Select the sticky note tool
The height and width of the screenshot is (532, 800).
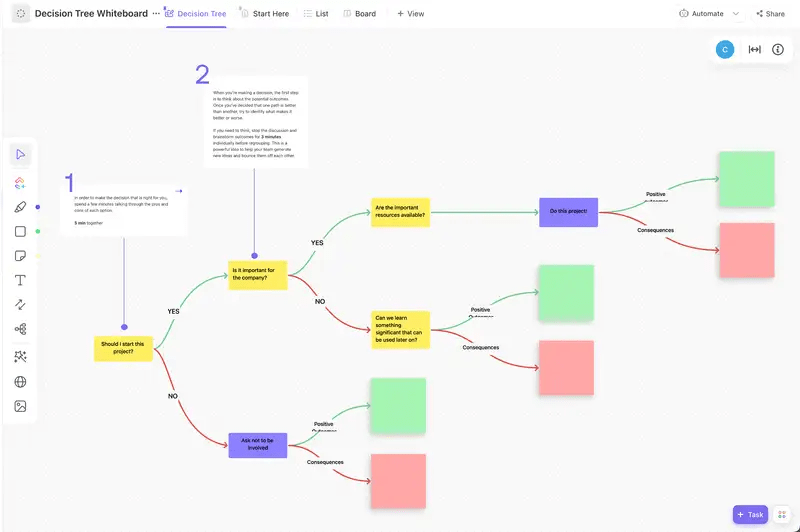click(20, 256)
